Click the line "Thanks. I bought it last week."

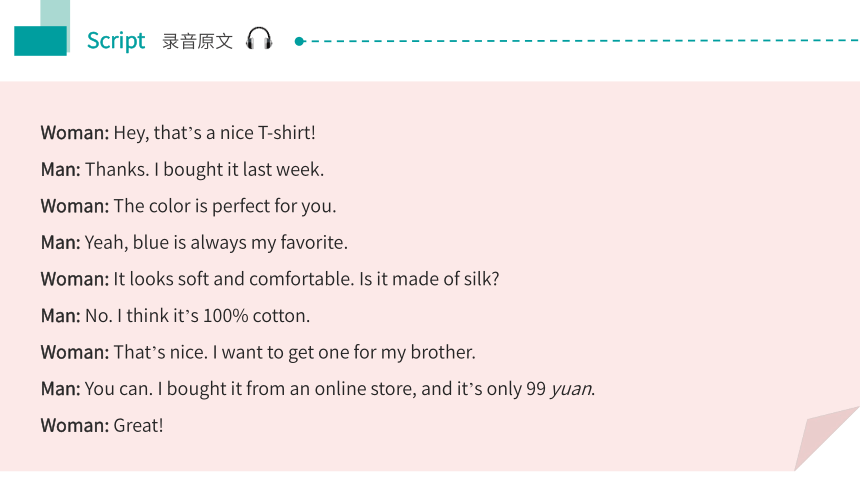pyautogui.click(x=205, y=170)
